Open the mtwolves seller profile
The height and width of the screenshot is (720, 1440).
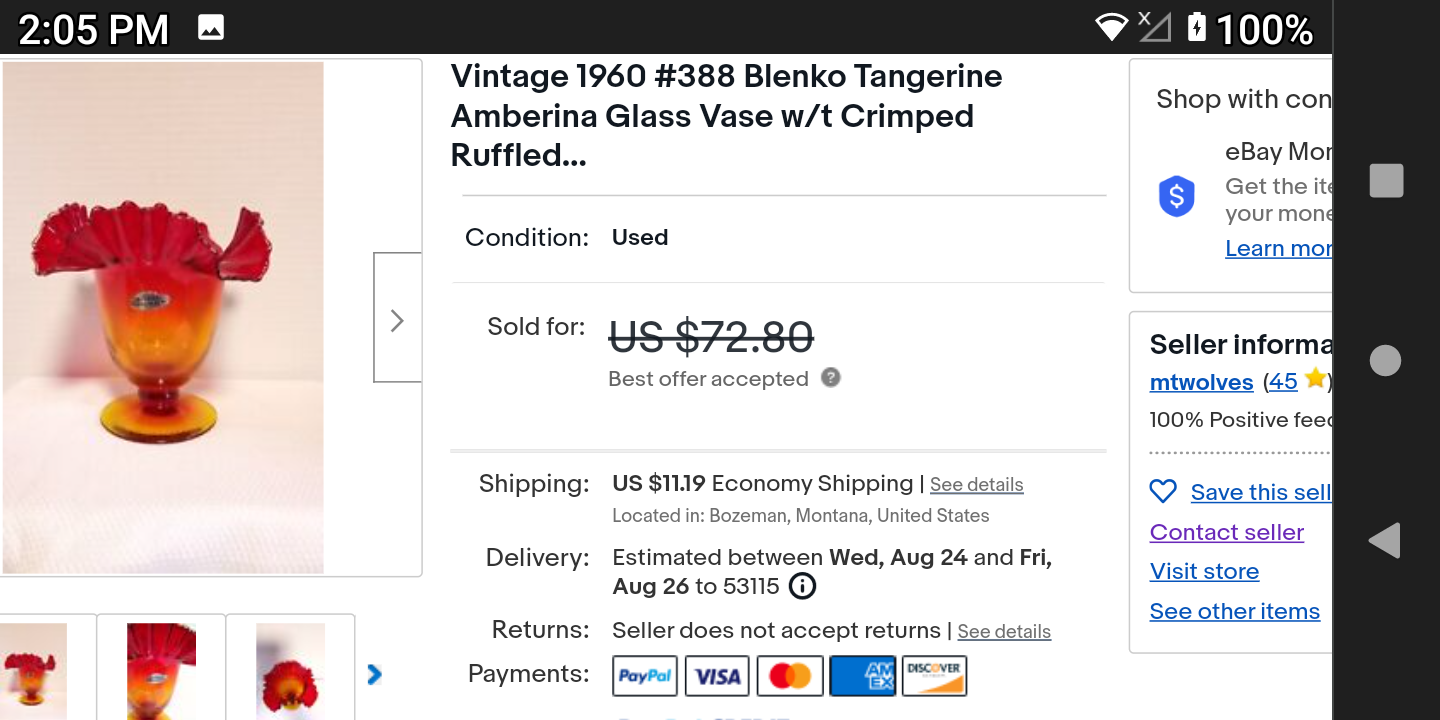point(1201,382)
